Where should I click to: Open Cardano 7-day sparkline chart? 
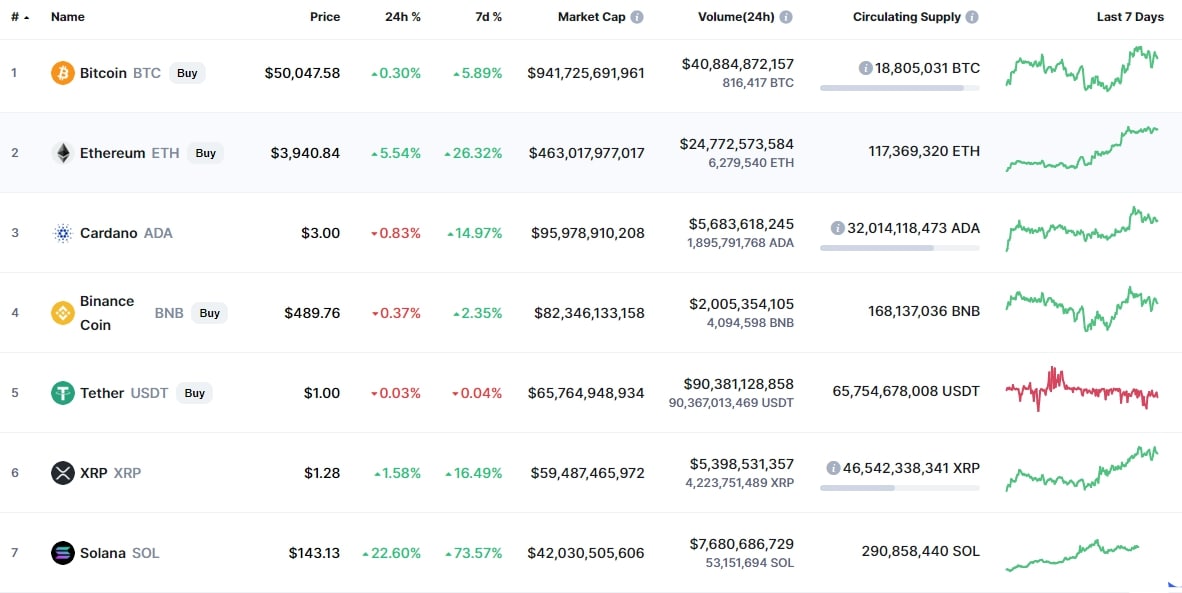(1082, 229)
